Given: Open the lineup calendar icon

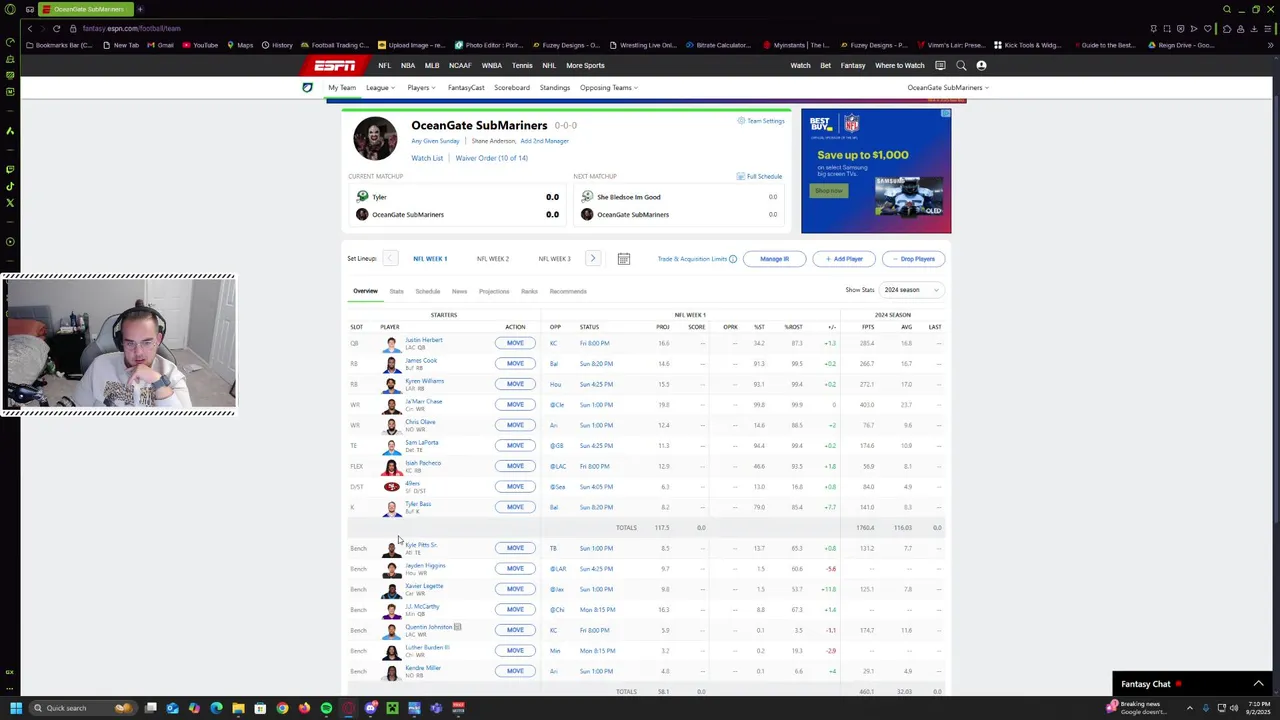Looking at the screenshot, I should pyautogui.click(x=623, y=259).
